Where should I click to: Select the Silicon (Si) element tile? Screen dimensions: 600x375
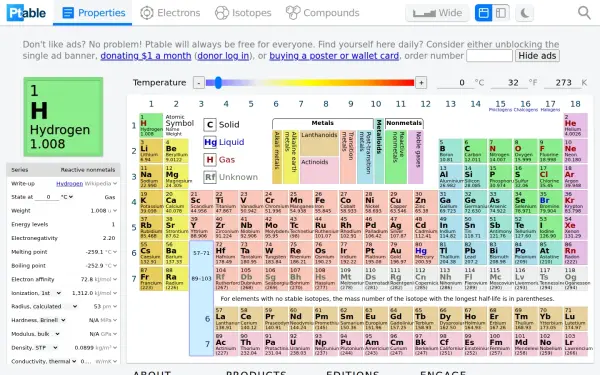475,176
